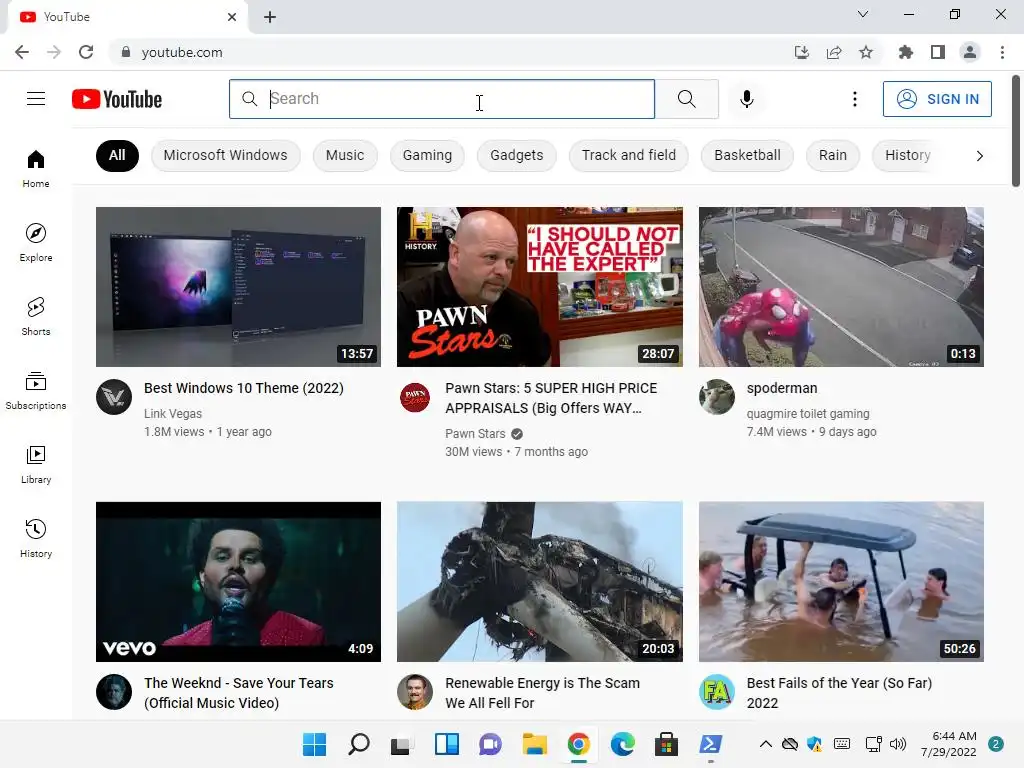Screen dimensions: 1024x768
Task: Click Best Fails channel avatar
Action: click(716, 692)
